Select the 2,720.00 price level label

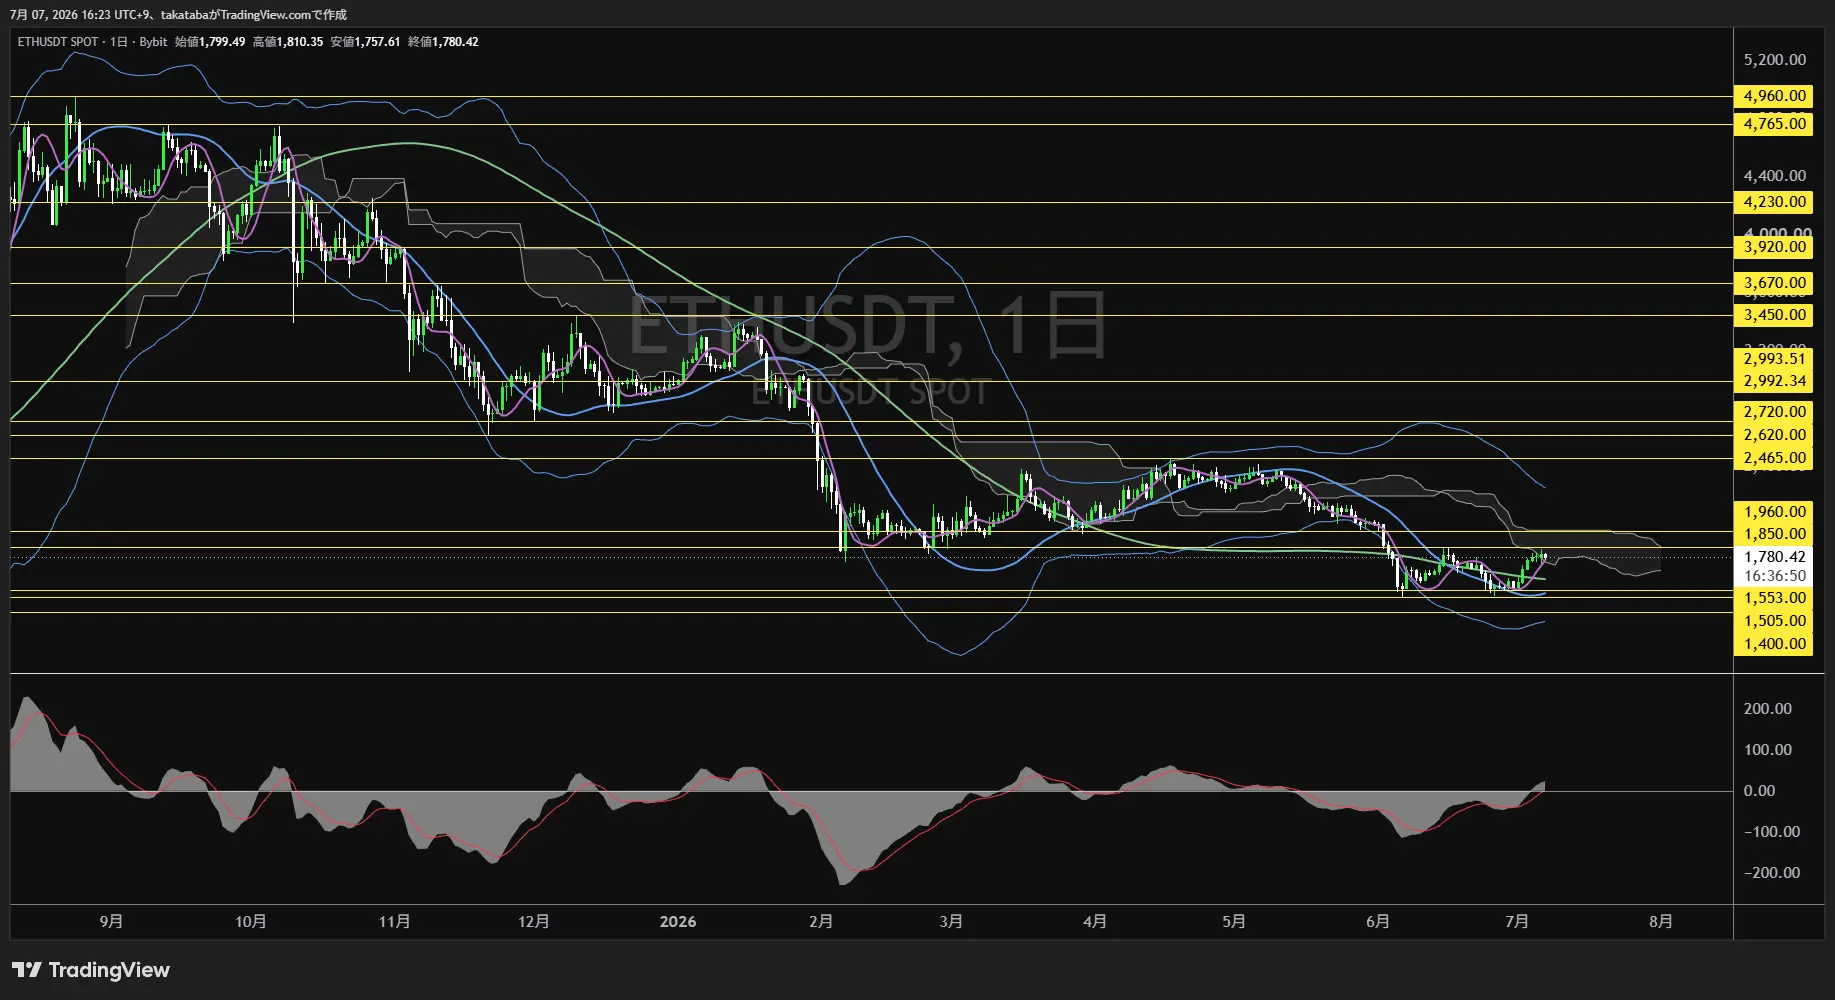(x=1774, y=412)
